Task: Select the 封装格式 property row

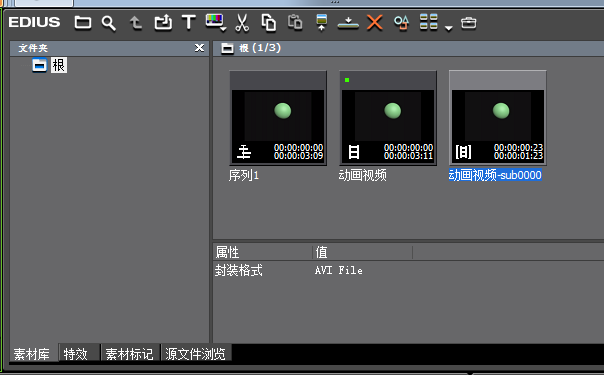Action: [x=408, y=270]
